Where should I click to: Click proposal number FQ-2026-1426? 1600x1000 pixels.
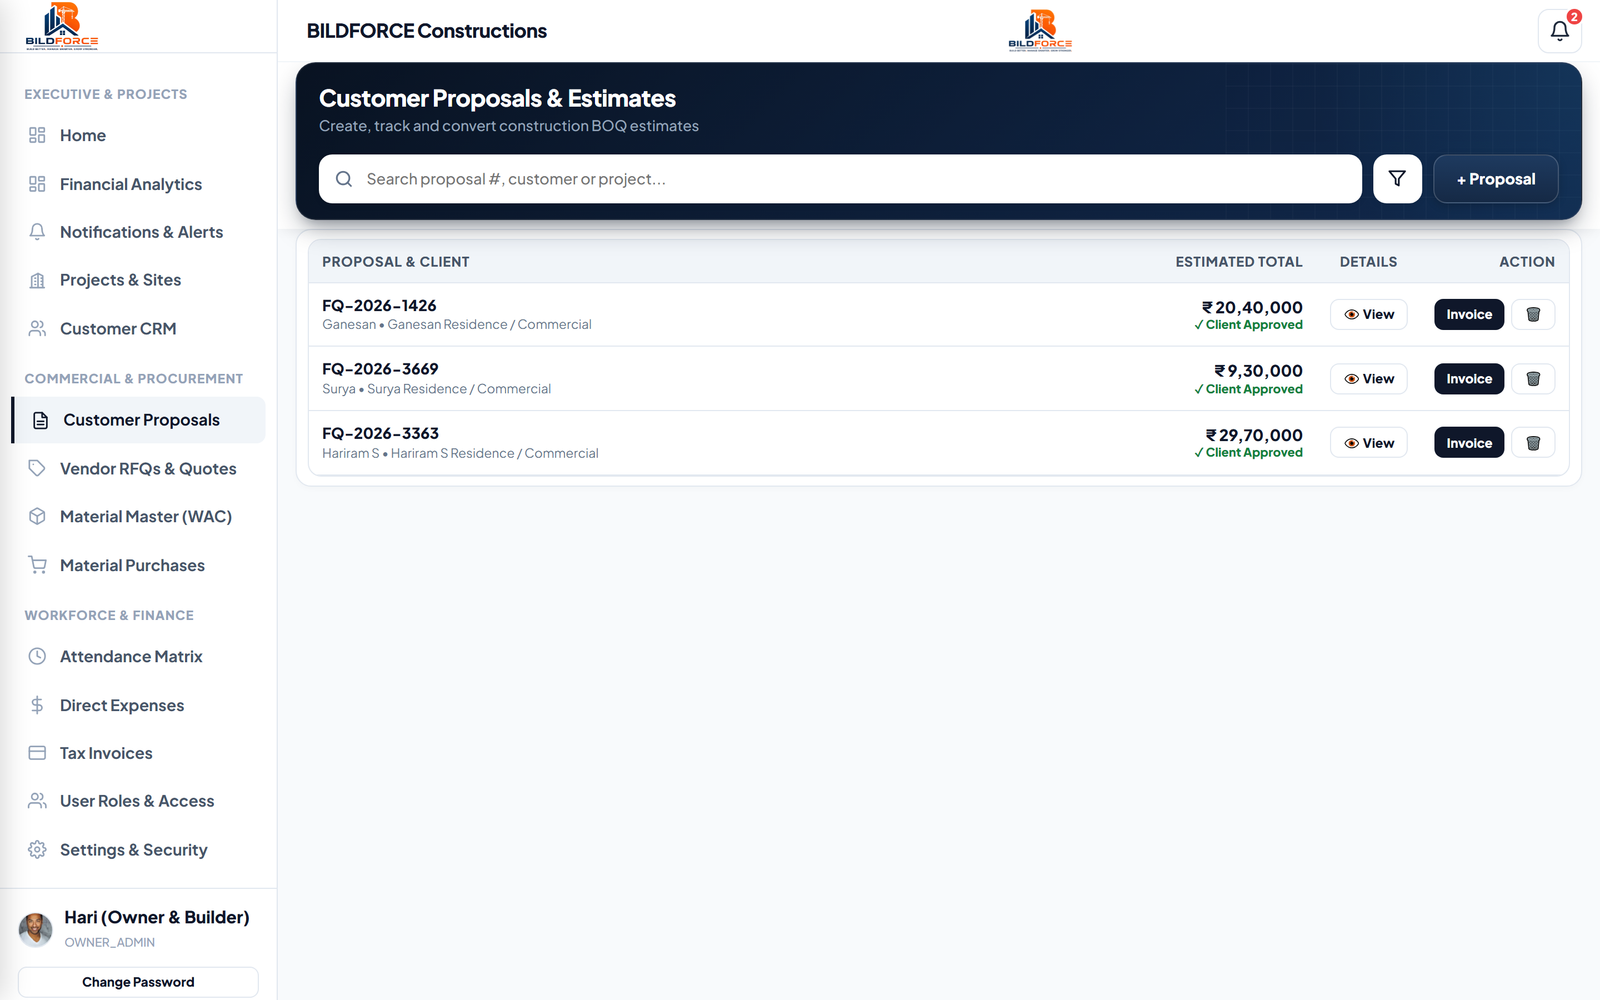tap(379, 306)
